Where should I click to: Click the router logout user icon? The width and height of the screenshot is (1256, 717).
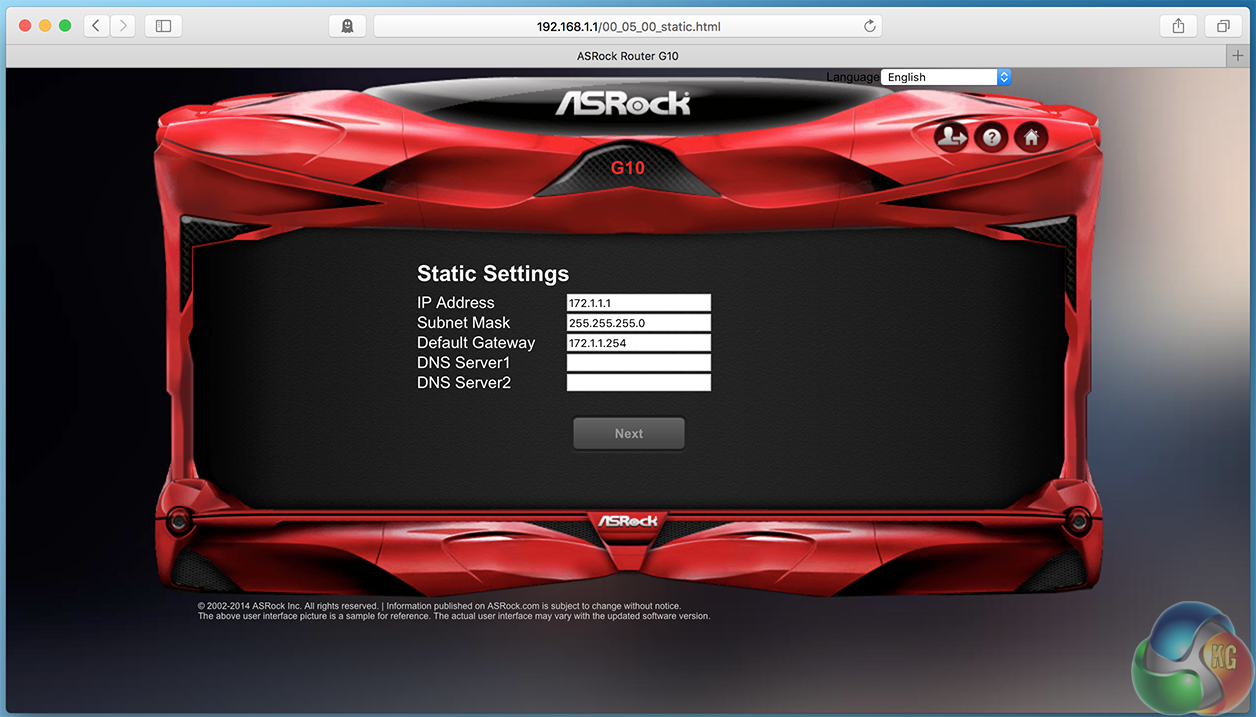[950, 138]
